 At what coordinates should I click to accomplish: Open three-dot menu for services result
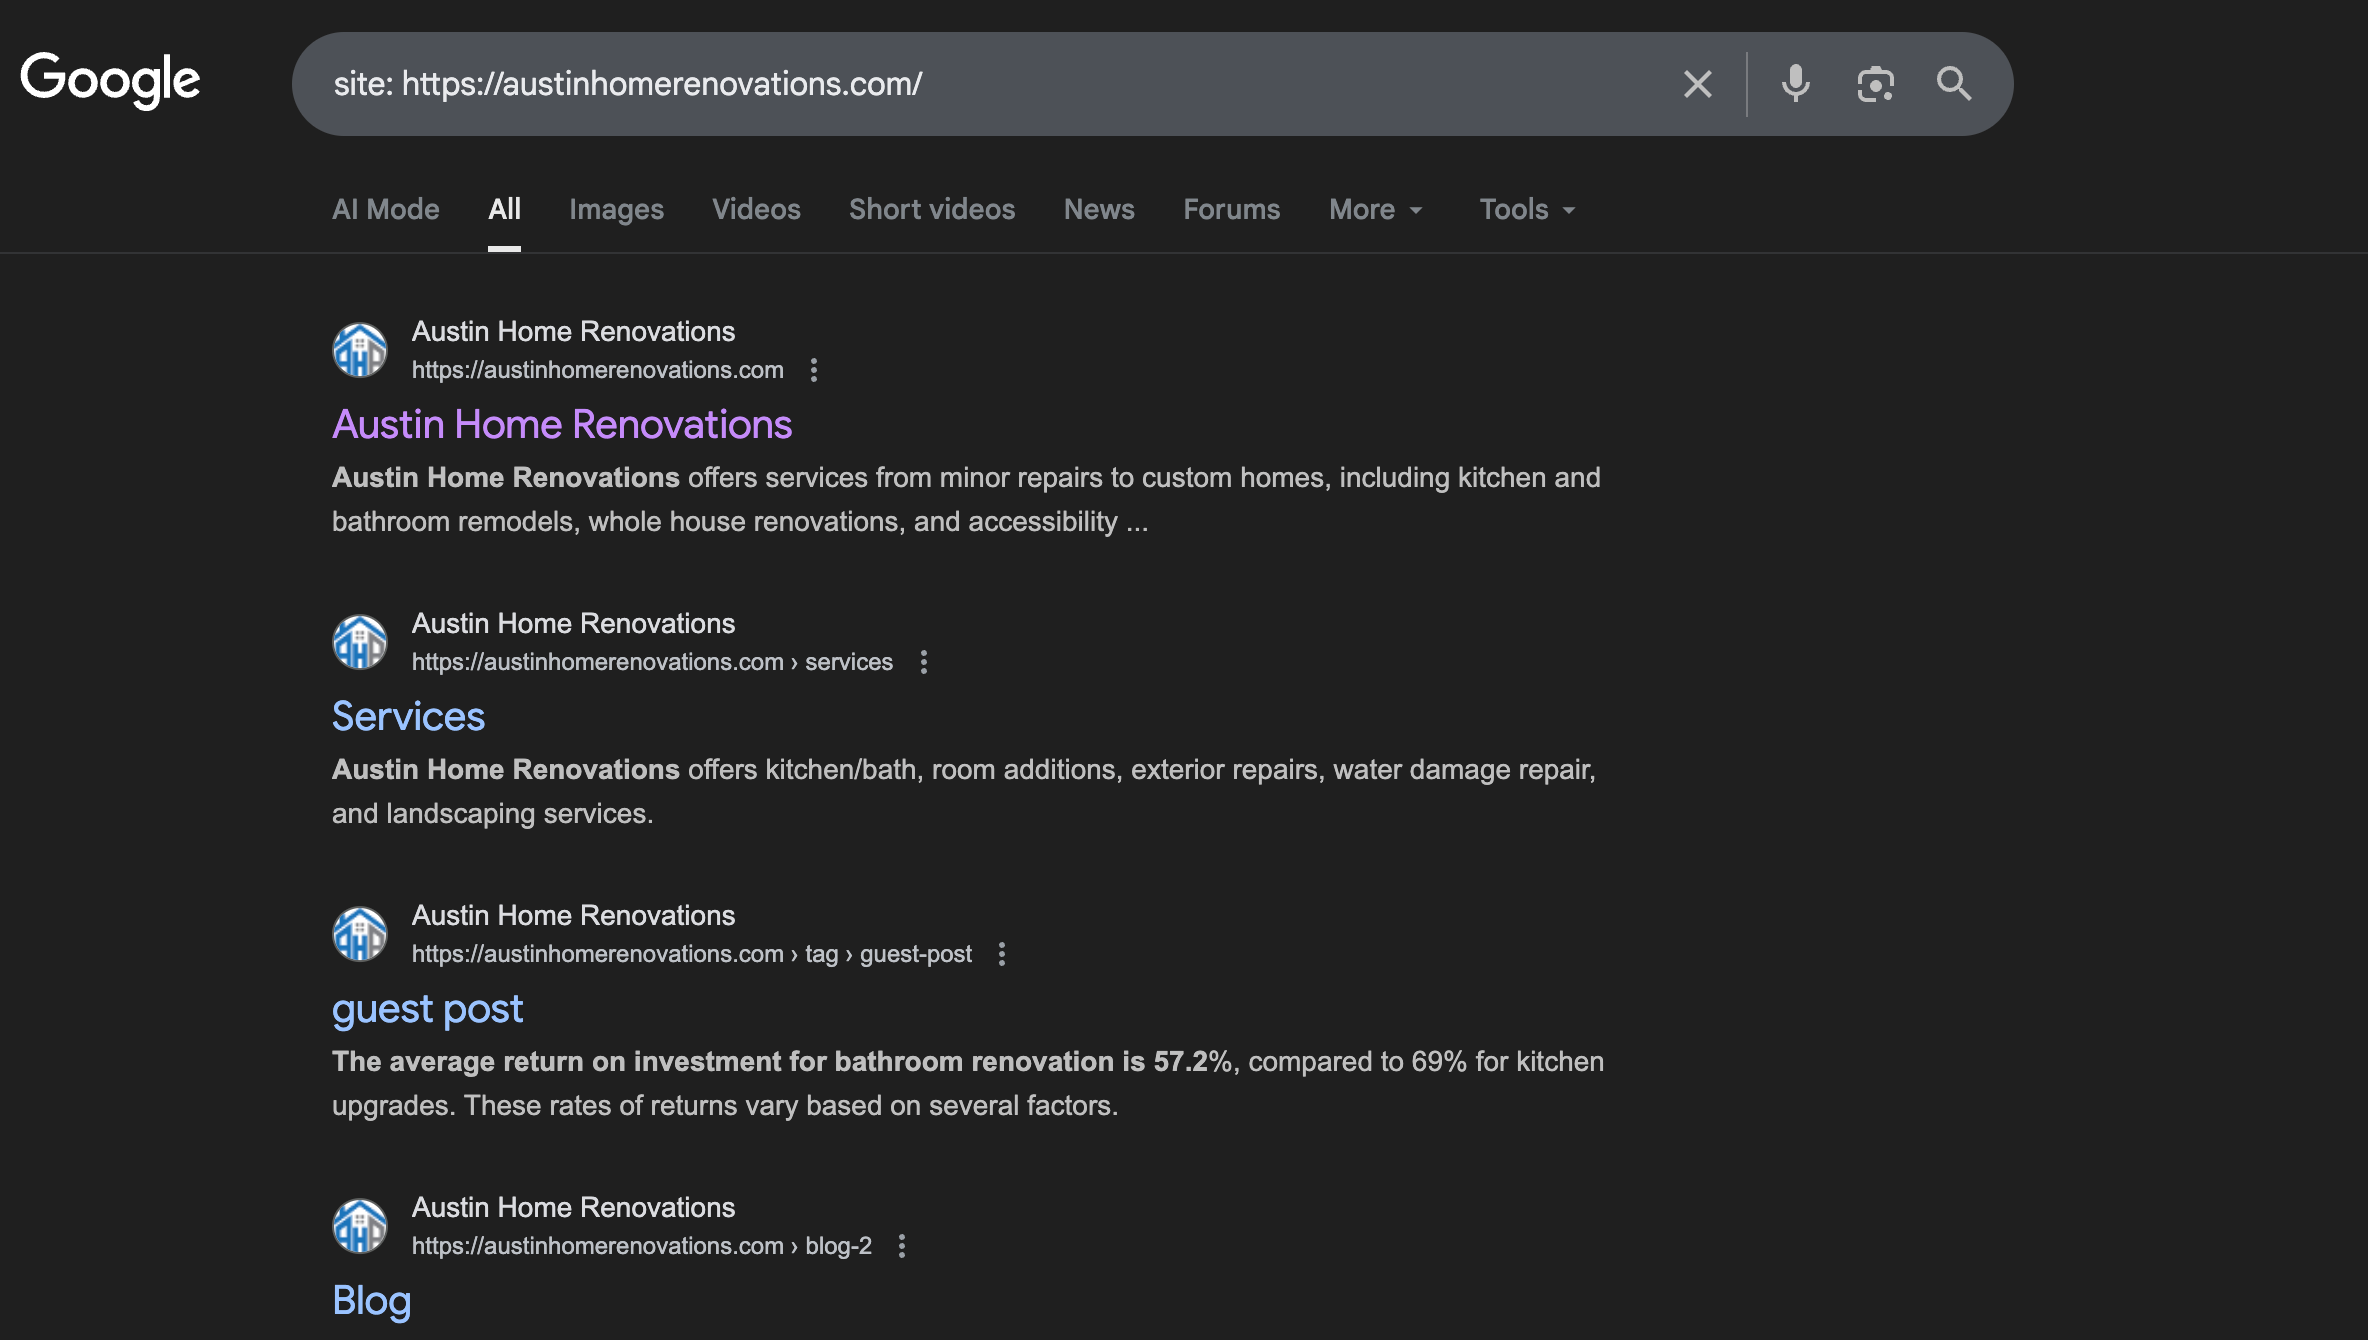coord(924,662)
